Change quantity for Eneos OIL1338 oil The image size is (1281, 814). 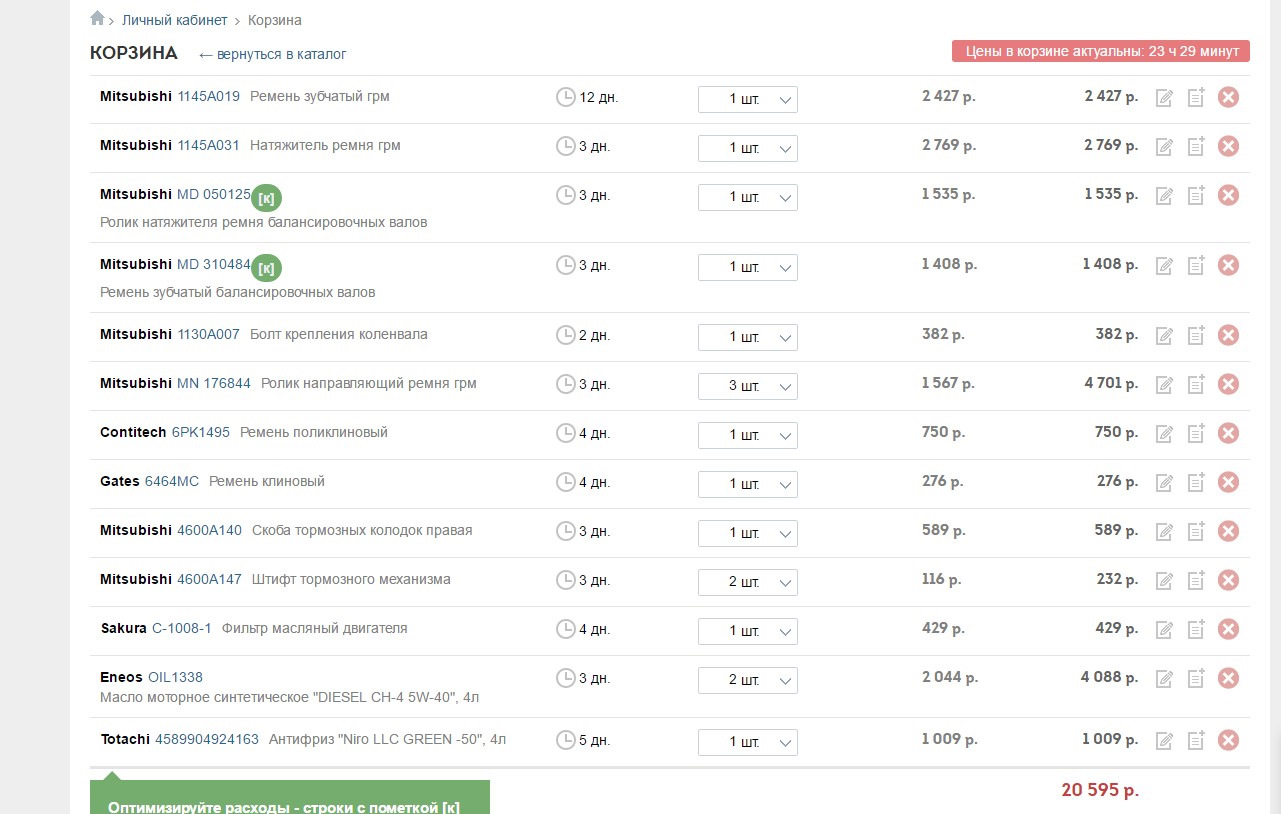coord(747,680)
